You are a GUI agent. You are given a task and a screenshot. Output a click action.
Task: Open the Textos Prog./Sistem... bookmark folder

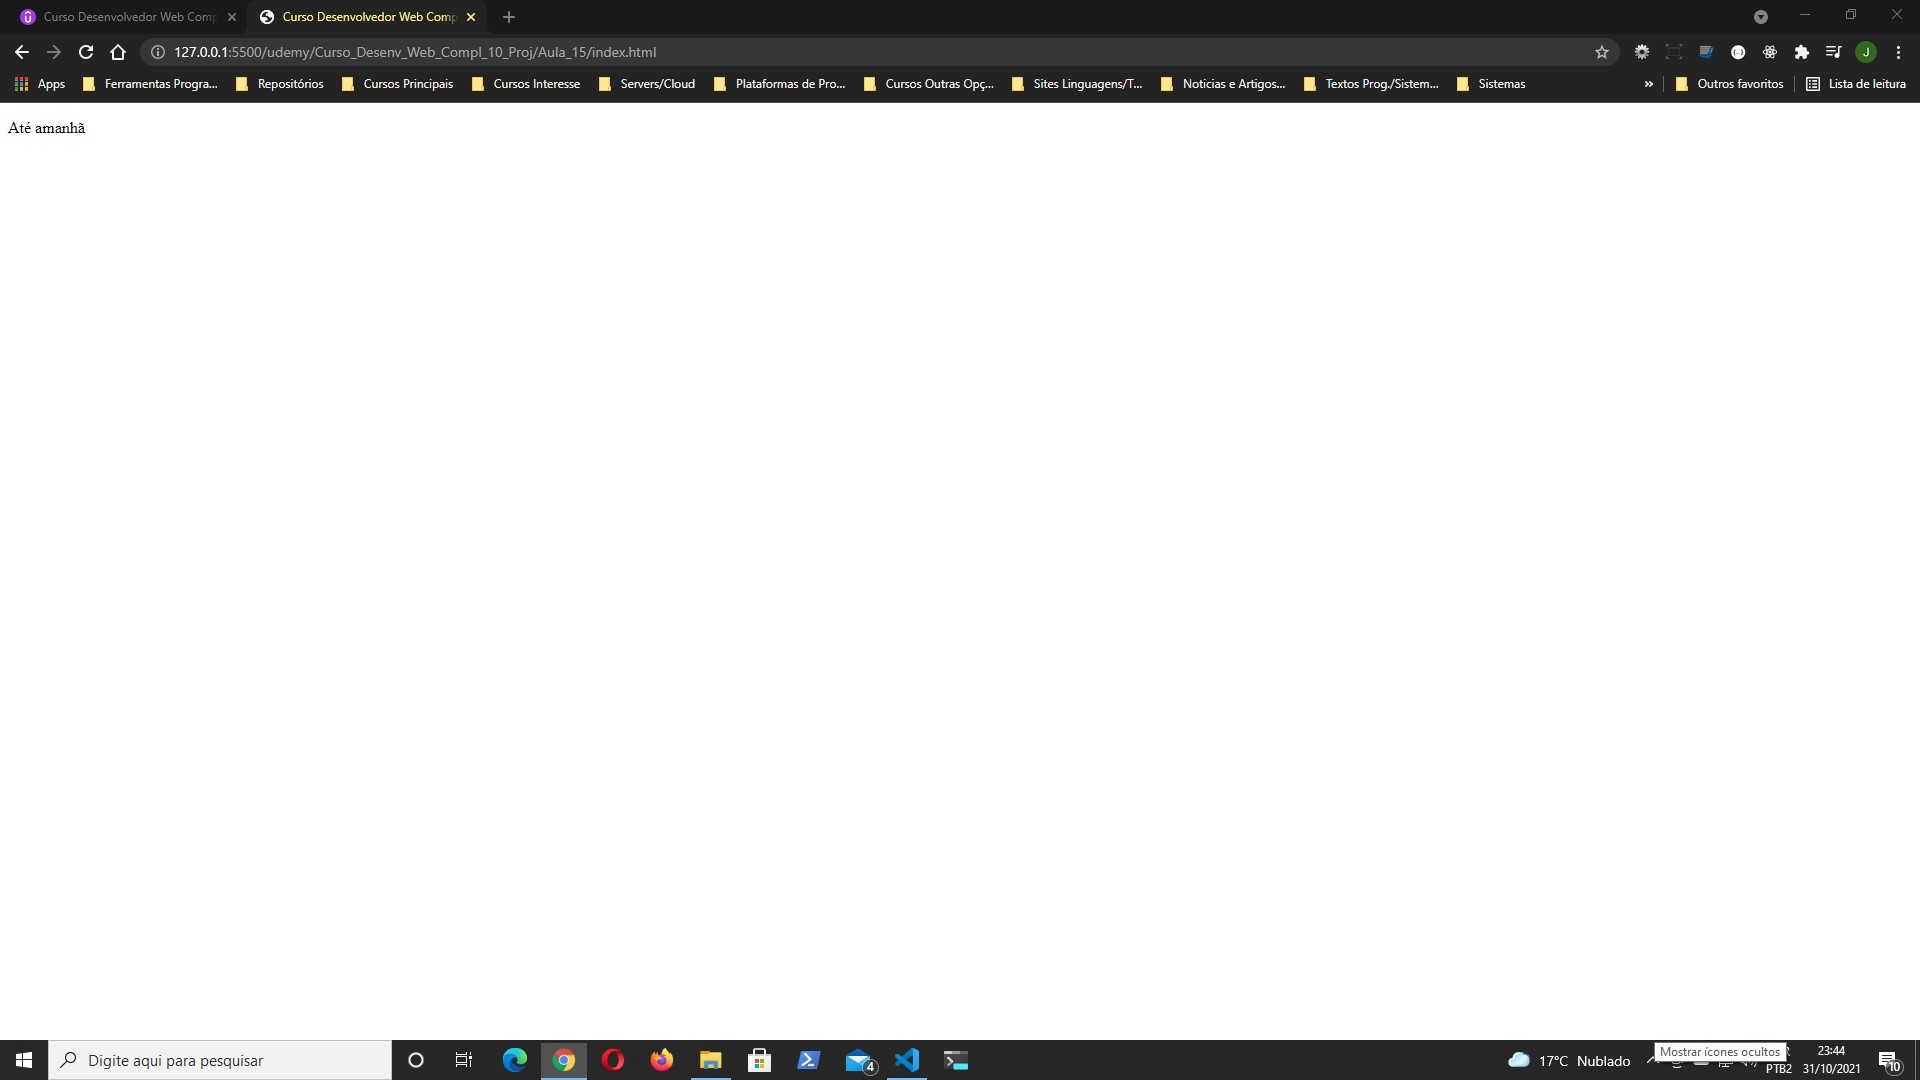(x=1372, y=84)
